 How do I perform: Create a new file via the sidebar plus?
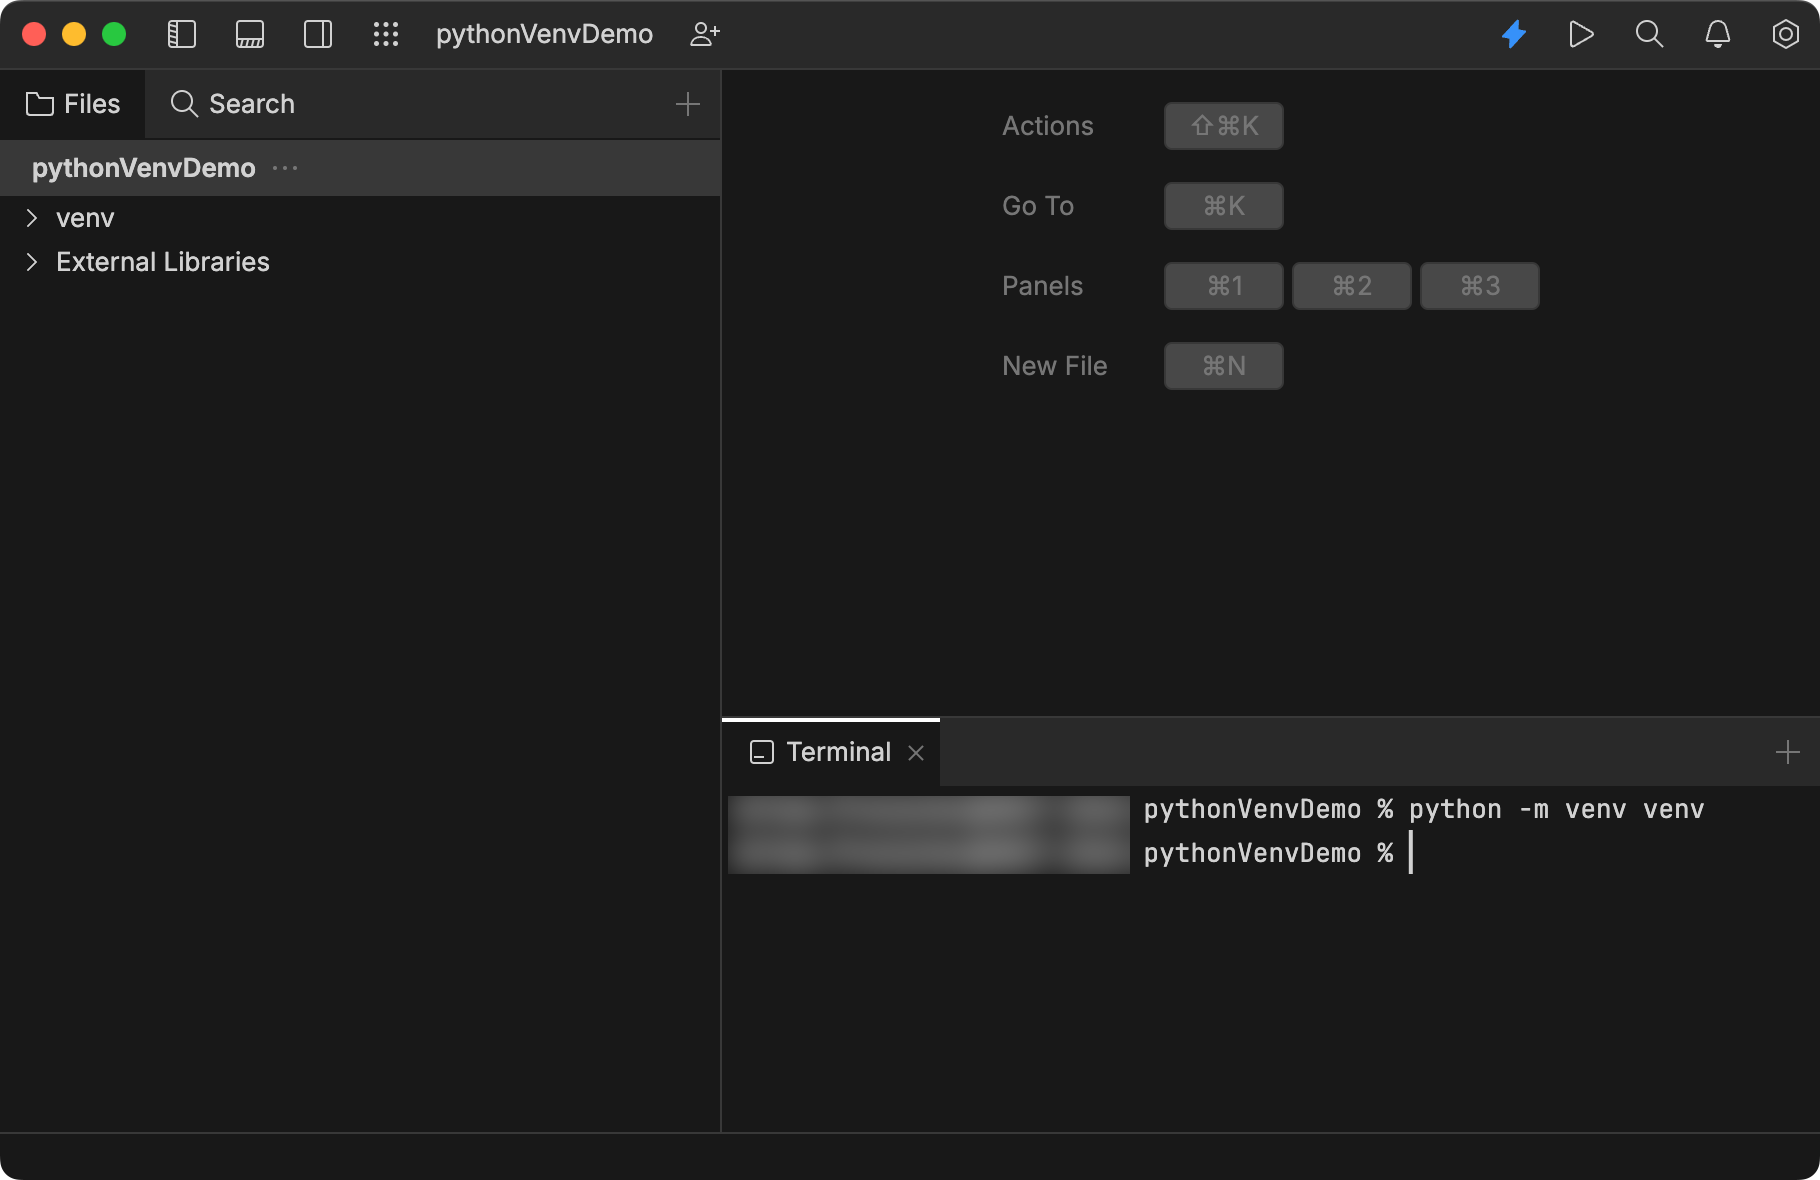pos(688,103)
